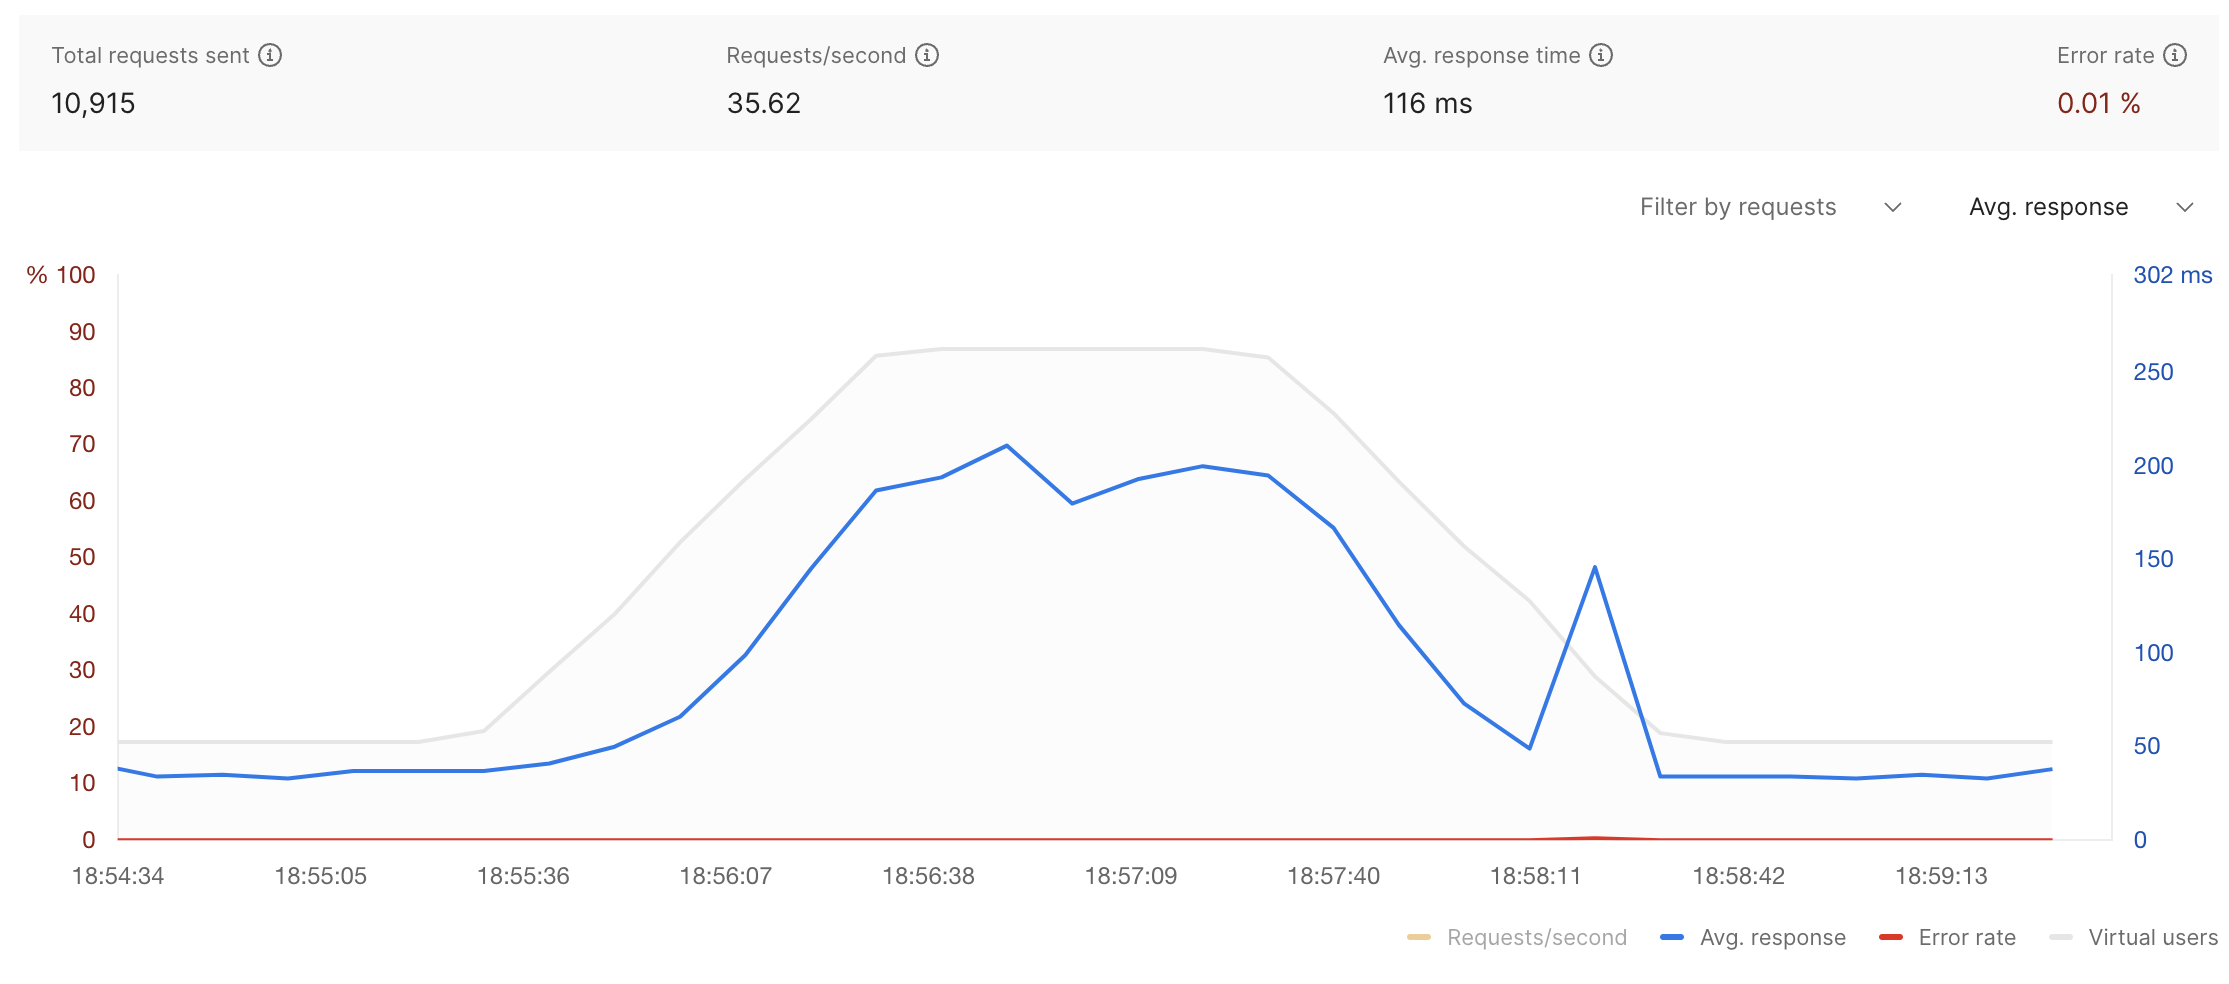Image resolution: width=2229 pixels, height=984 pixels.
Task: Open the Filter by requests dropdown
Action: point(1770,207)
